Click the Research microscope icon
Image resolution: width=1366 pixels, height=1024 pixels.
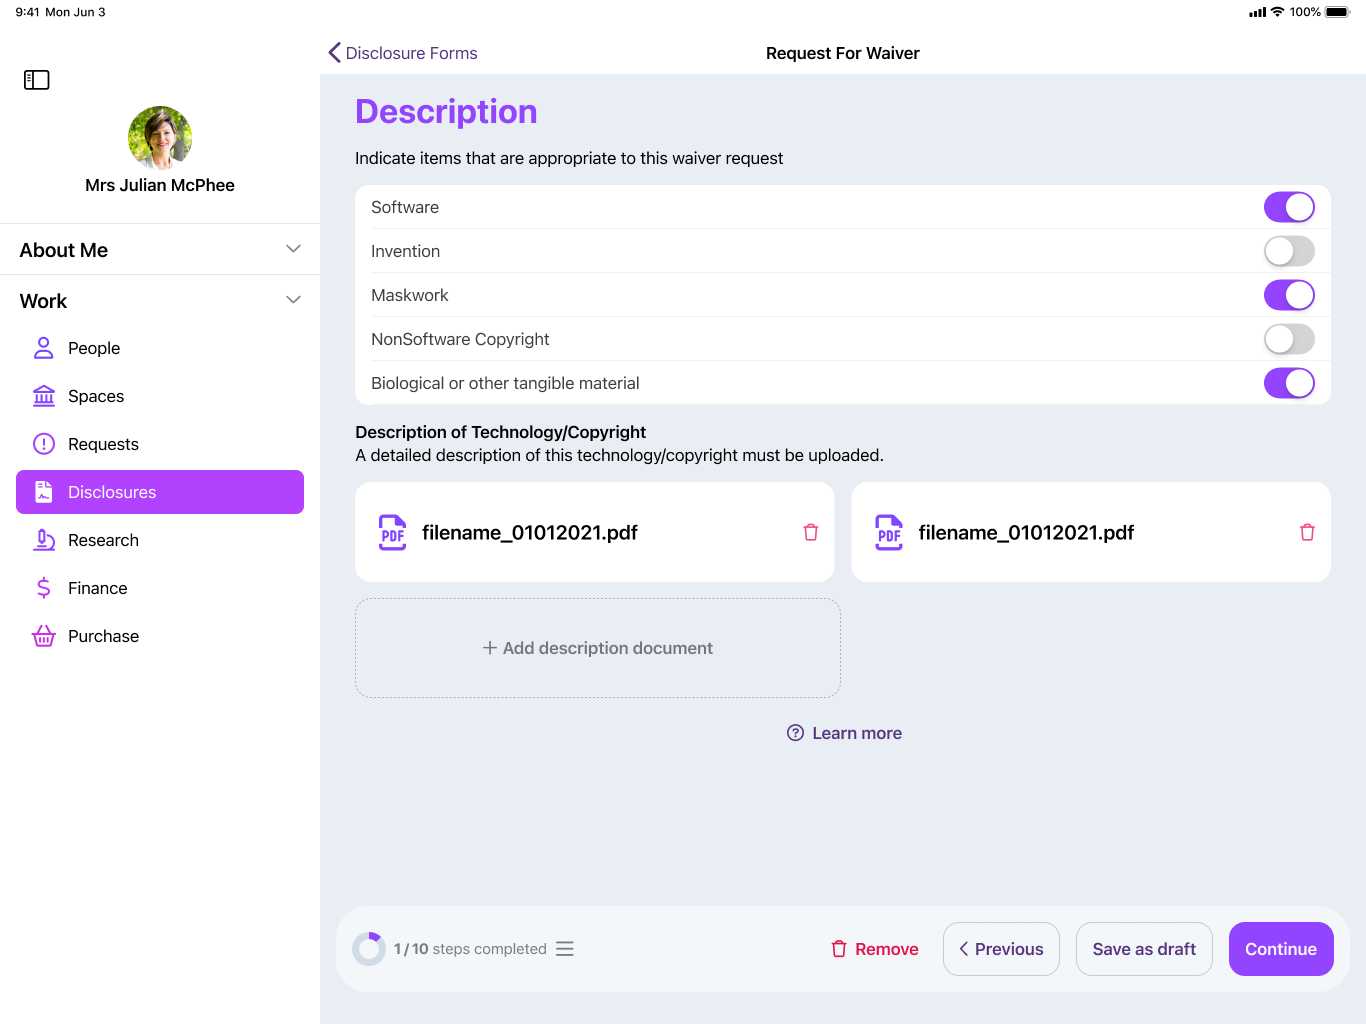pyautogui.click(x=44, y=540)
